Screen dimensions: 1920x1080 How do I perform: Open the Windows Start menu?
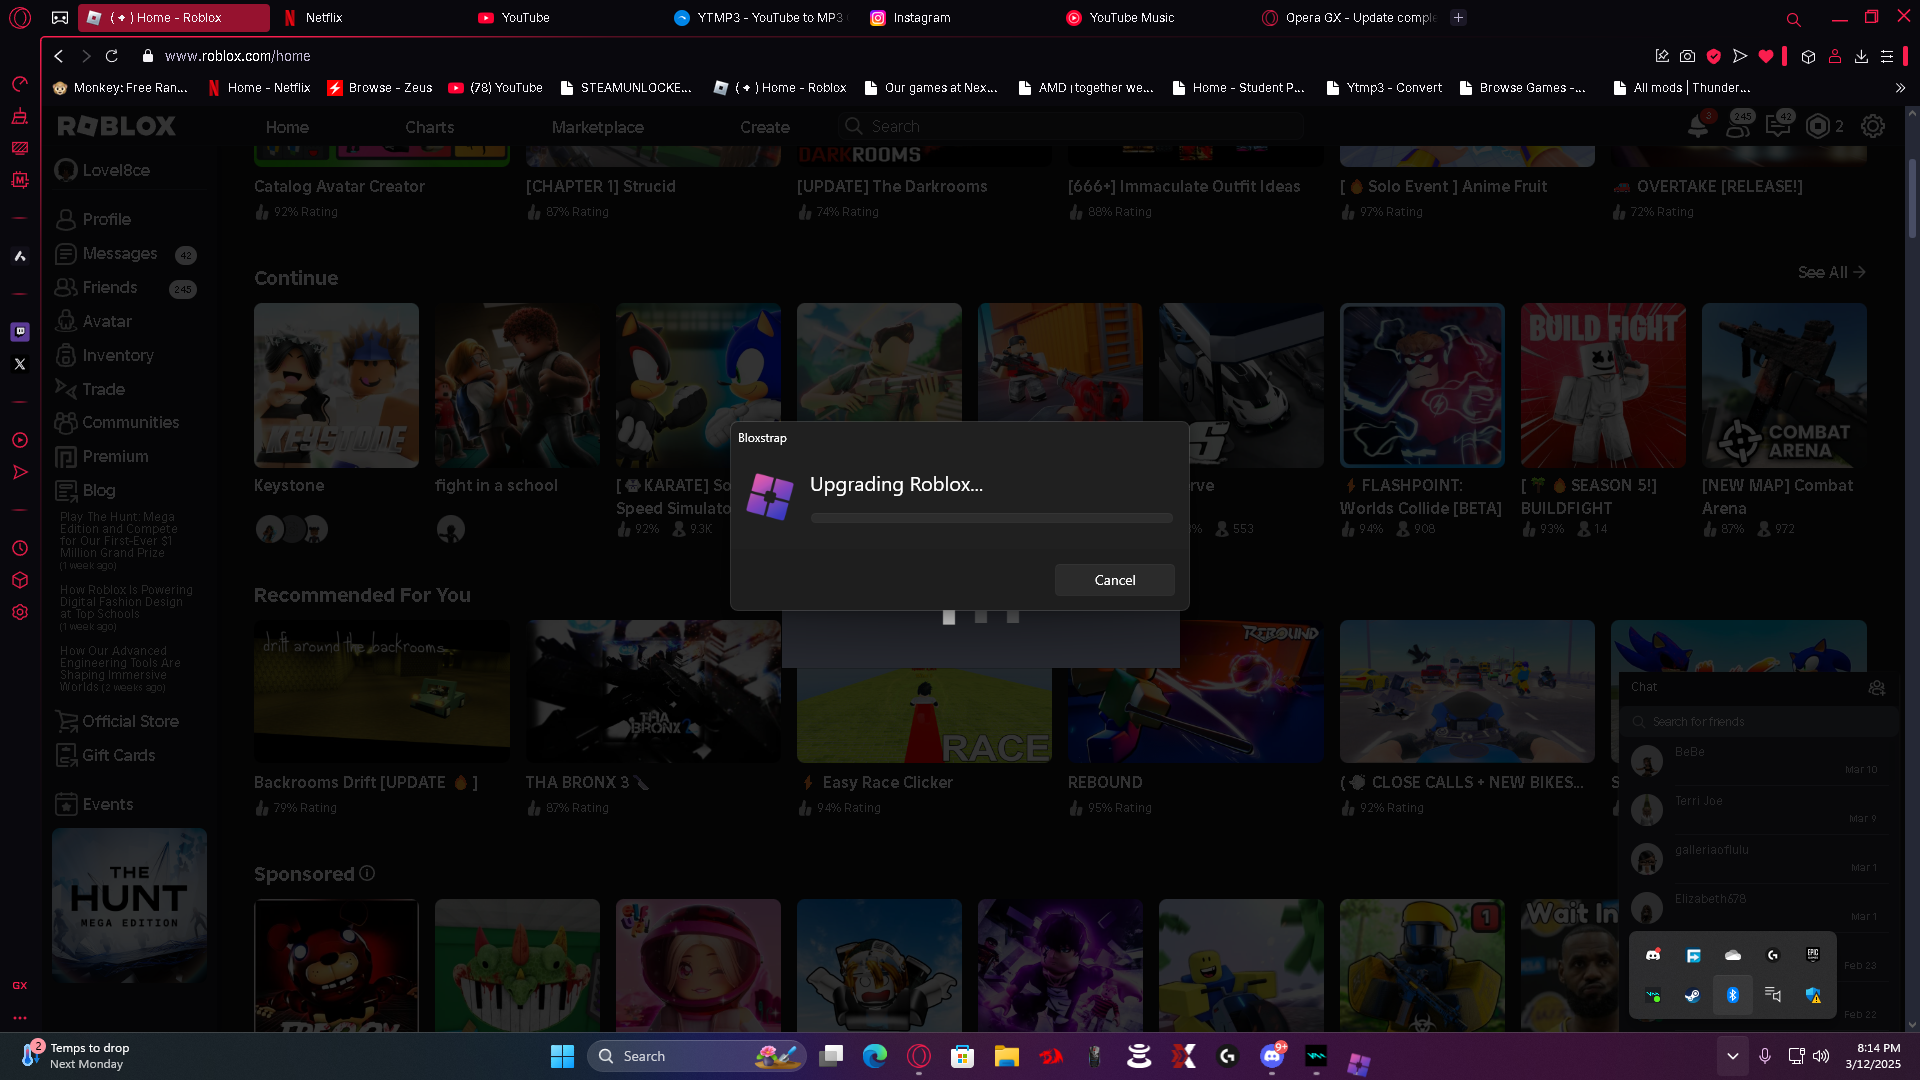click(x=562, y=1056)
